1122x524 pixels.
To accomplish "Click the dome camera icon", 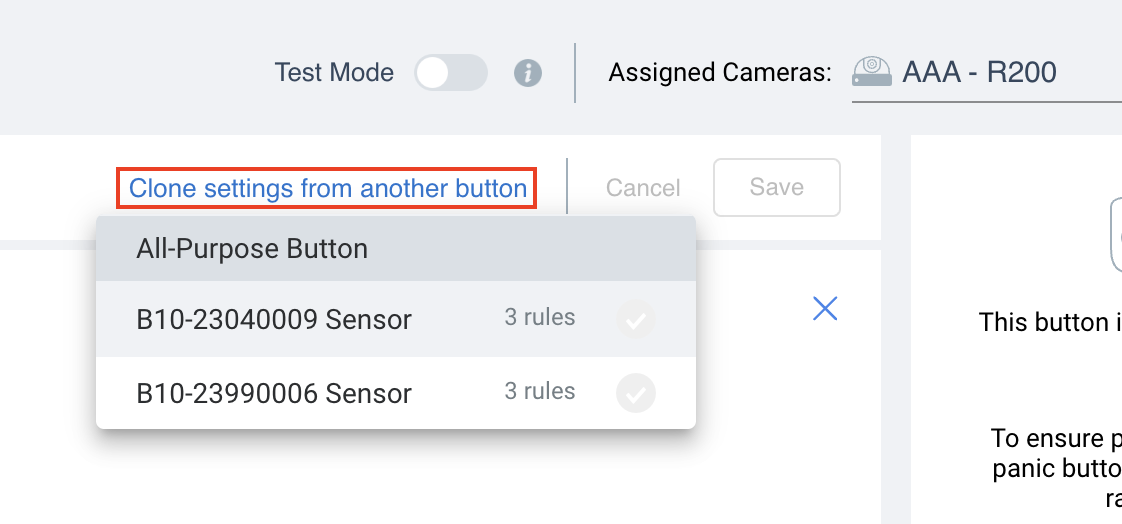I will [872, 72].
